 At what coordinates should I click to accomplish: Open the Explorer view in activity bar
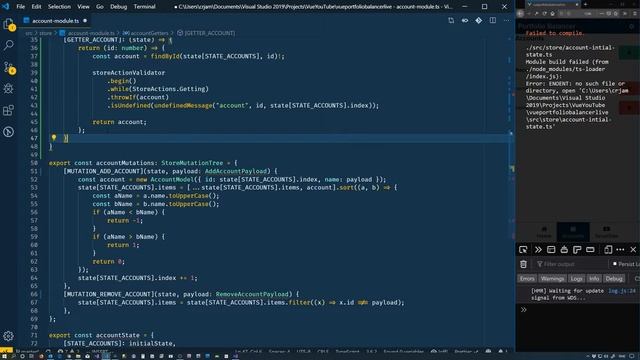pyautogui.click(x=9, y=24)
